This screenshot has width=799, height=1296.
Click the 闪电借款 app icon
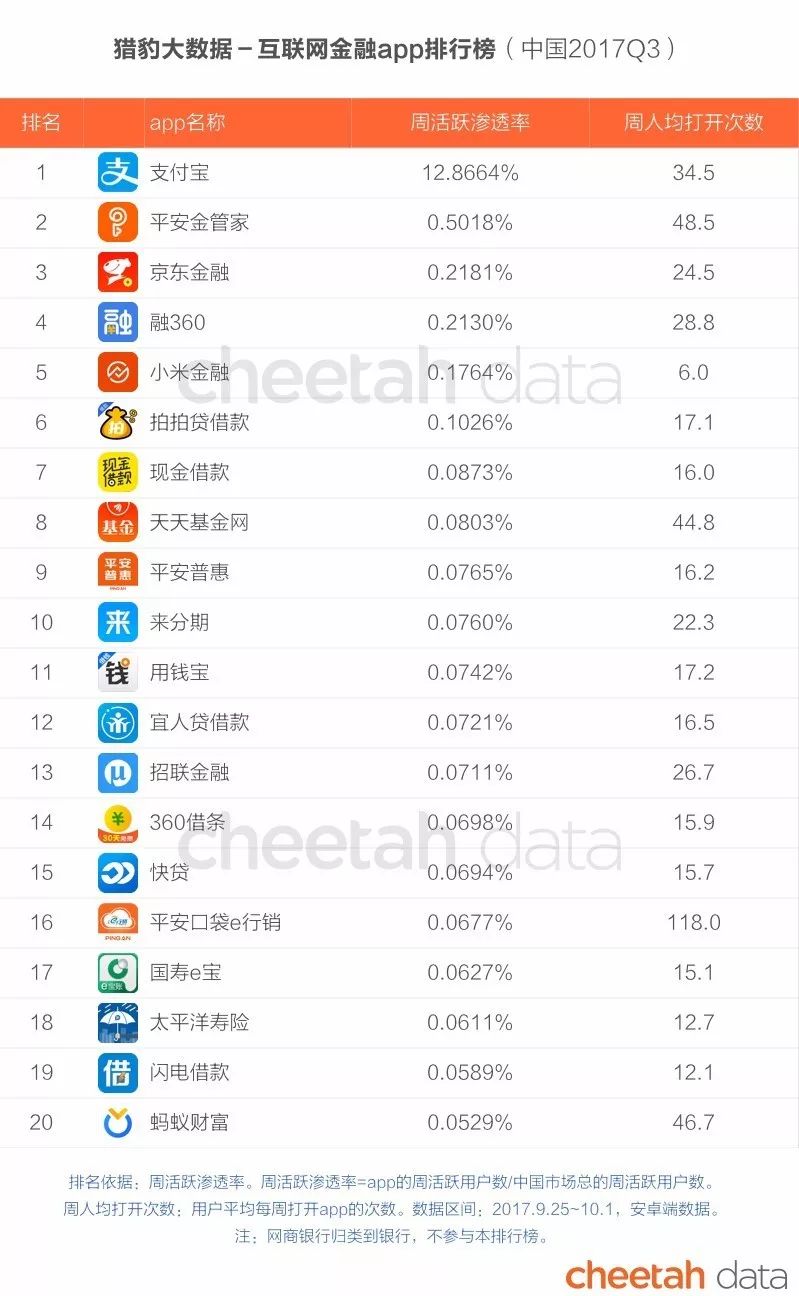click(x=118, y=1072)
